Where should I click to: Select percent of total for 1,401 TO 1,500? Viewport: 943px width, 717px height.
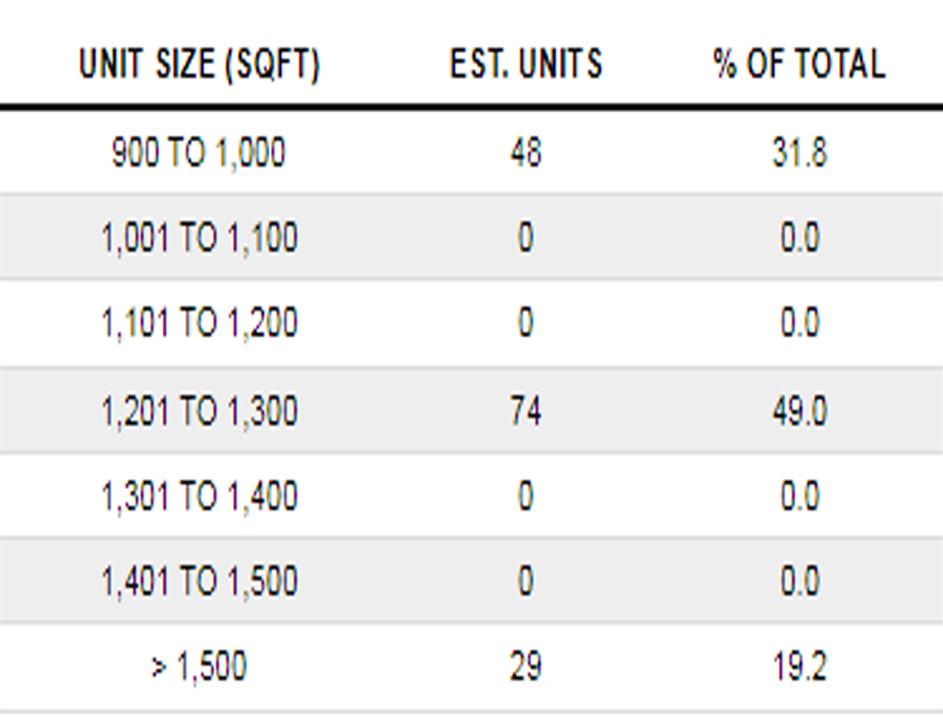click(x=799, y=581)
